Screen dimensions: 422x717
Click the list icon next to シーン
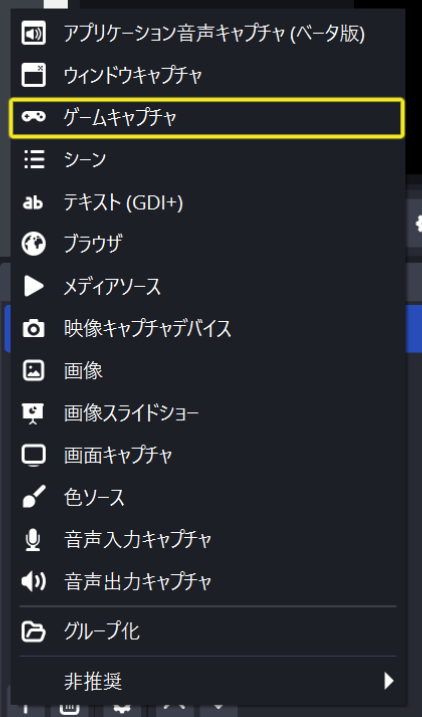[x=33, y=160]
